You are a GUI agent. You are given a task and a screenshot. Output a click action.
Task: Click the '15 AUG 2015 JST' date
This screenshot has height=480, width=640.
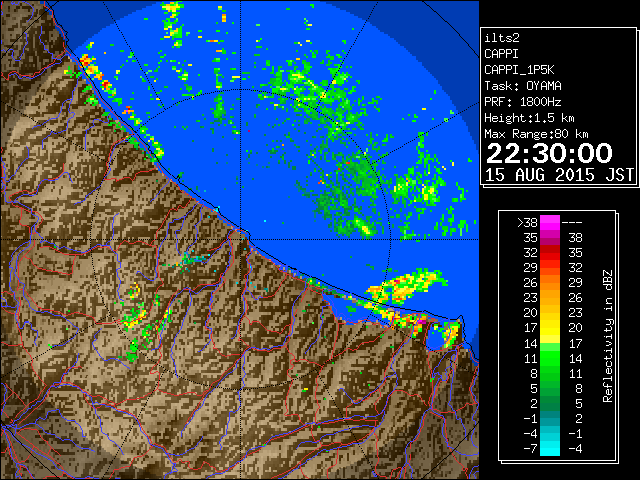pos(559,175)
